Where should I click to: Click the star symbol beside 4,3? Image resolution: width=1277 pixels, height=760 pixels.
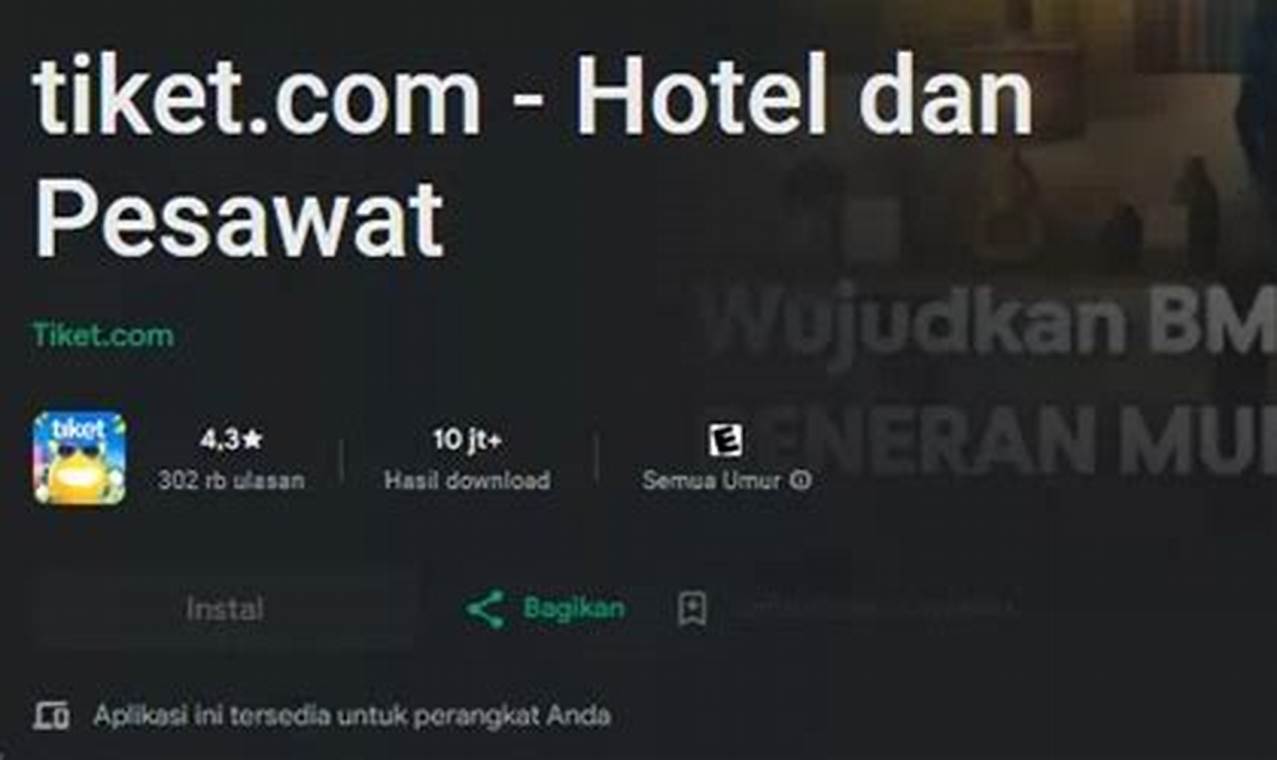click(x=252, y=438)
